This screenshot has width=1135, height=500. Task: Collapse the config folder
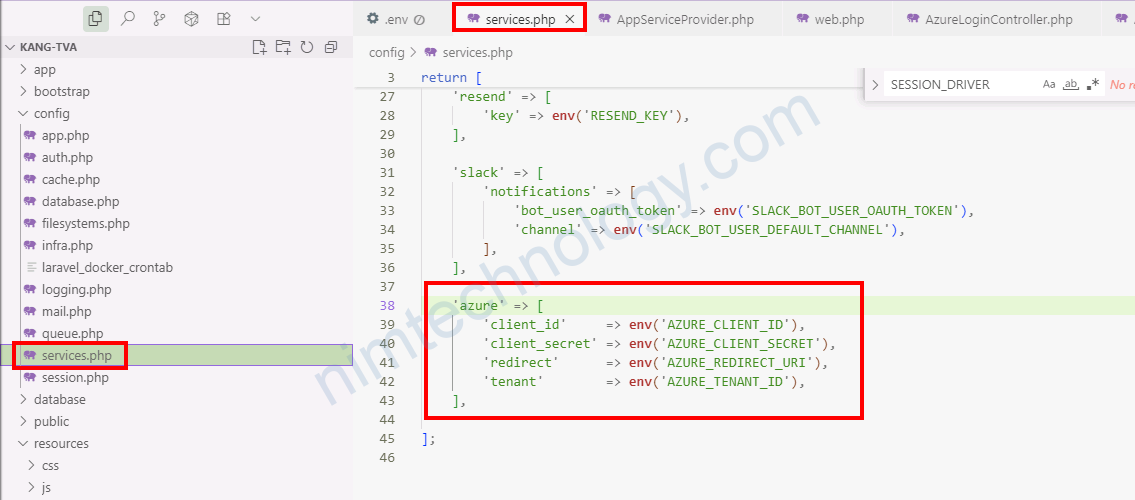[x=52, y=113]
